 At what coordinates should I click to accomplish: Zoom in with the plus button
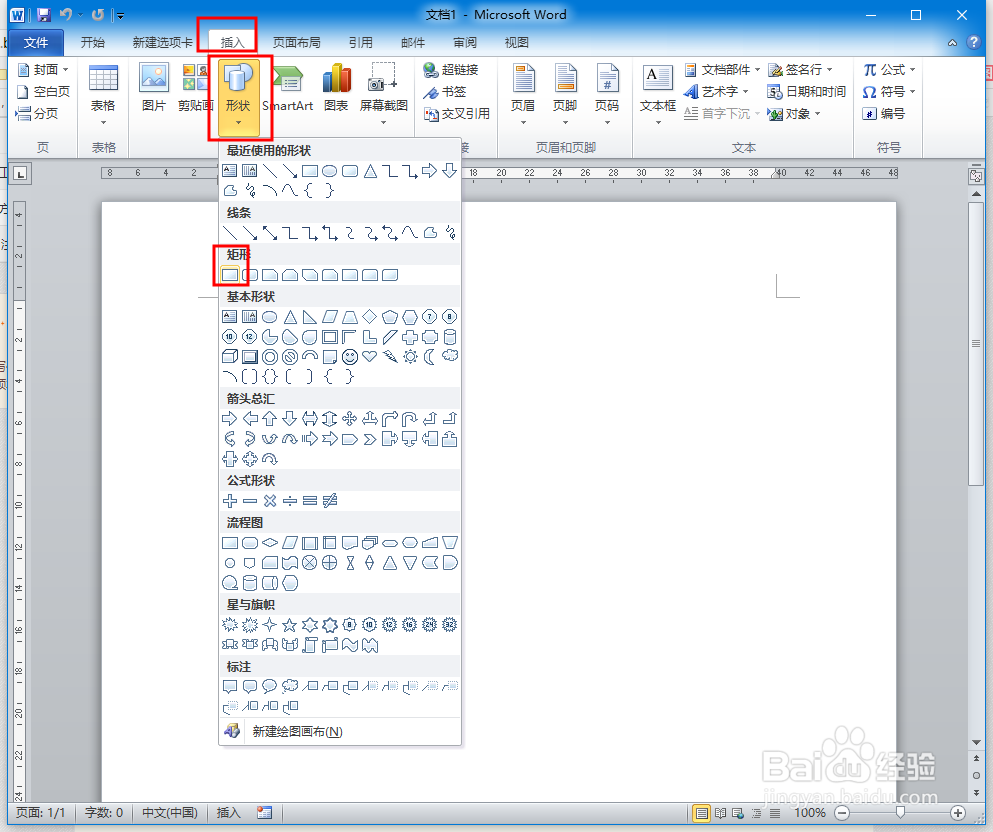[958, 813]
